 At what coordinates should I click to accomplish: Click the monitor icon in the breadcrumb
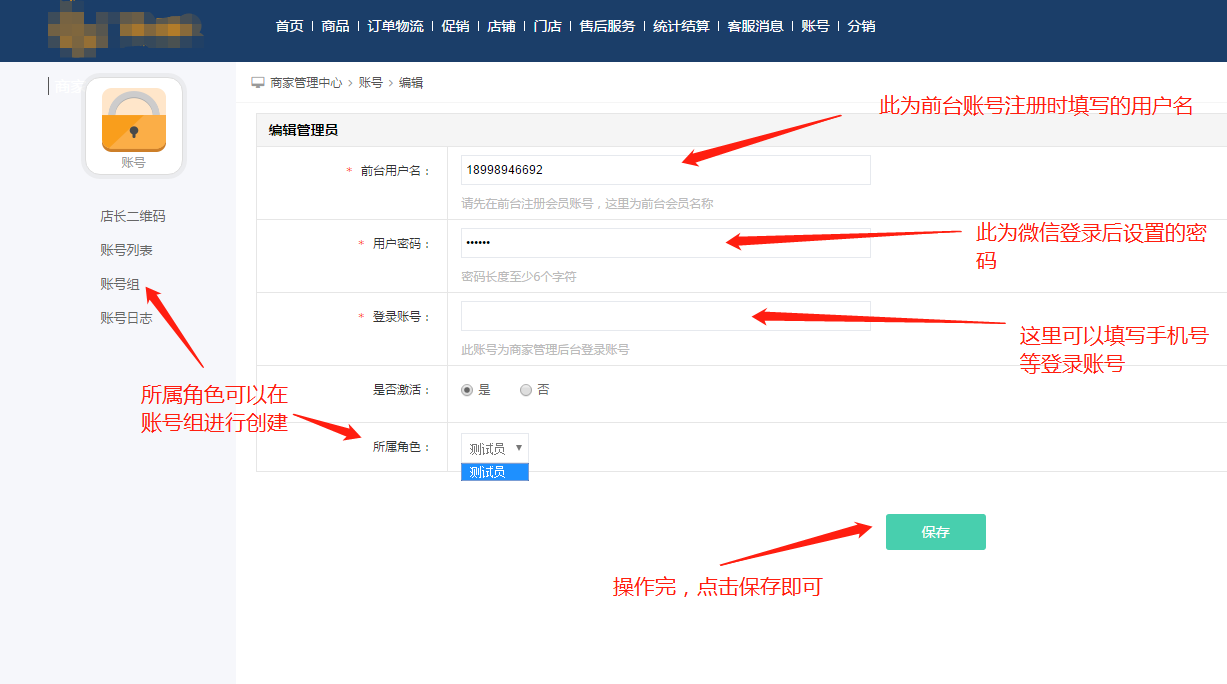tap(258, 82)
